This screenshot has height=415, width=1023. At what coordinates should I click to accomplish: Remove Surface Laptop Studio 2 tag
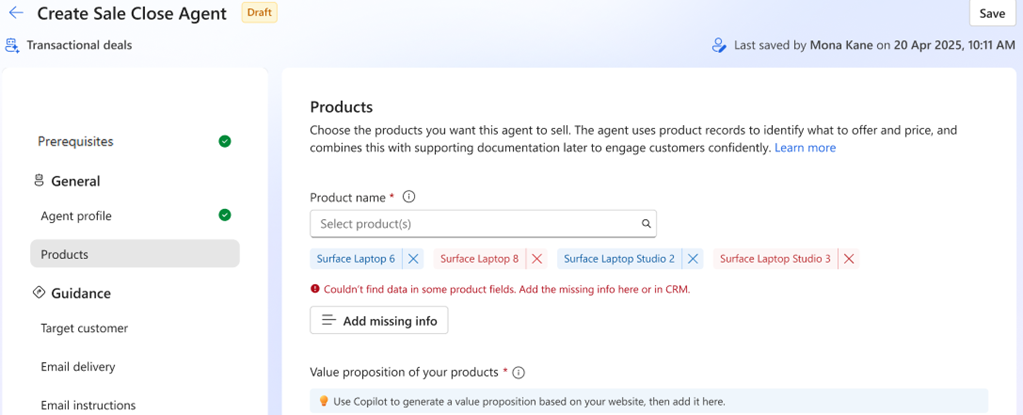[693, 259]
